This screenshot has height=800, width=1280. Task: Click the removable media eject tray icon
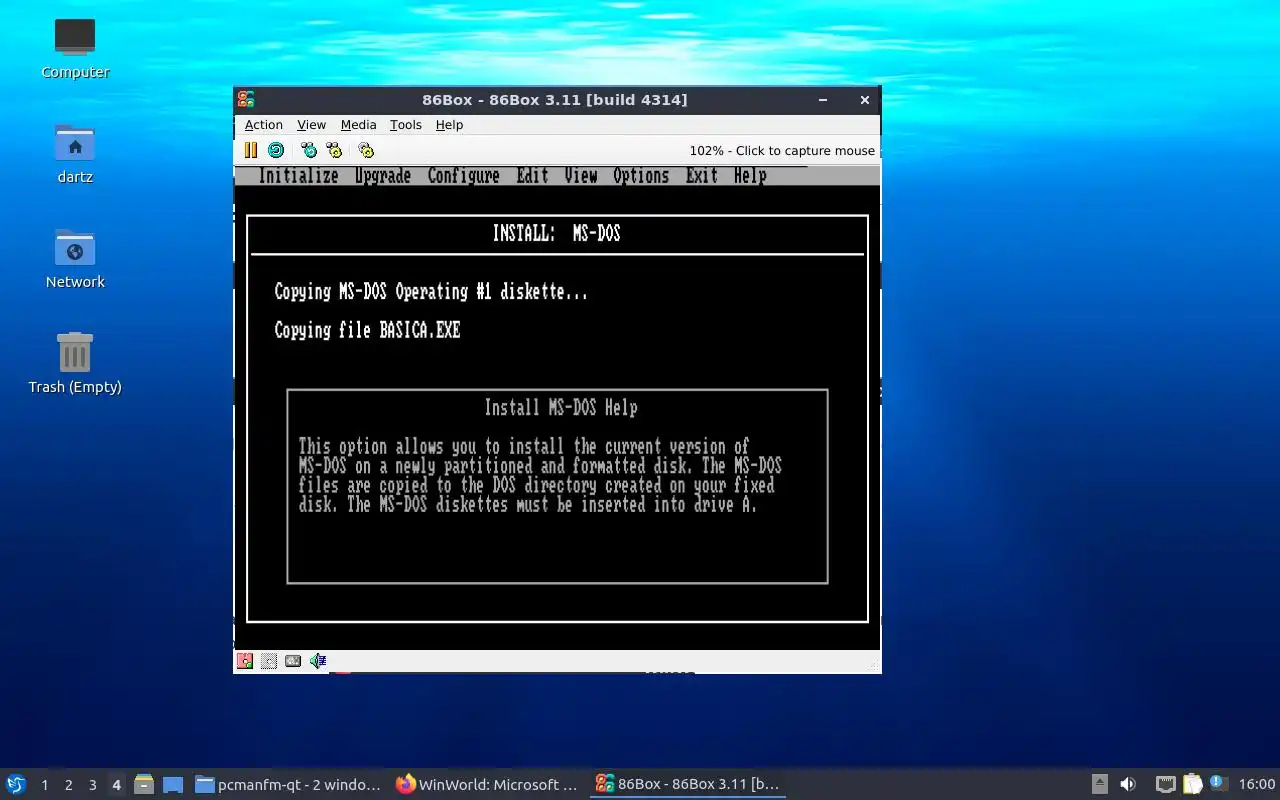1100,784
